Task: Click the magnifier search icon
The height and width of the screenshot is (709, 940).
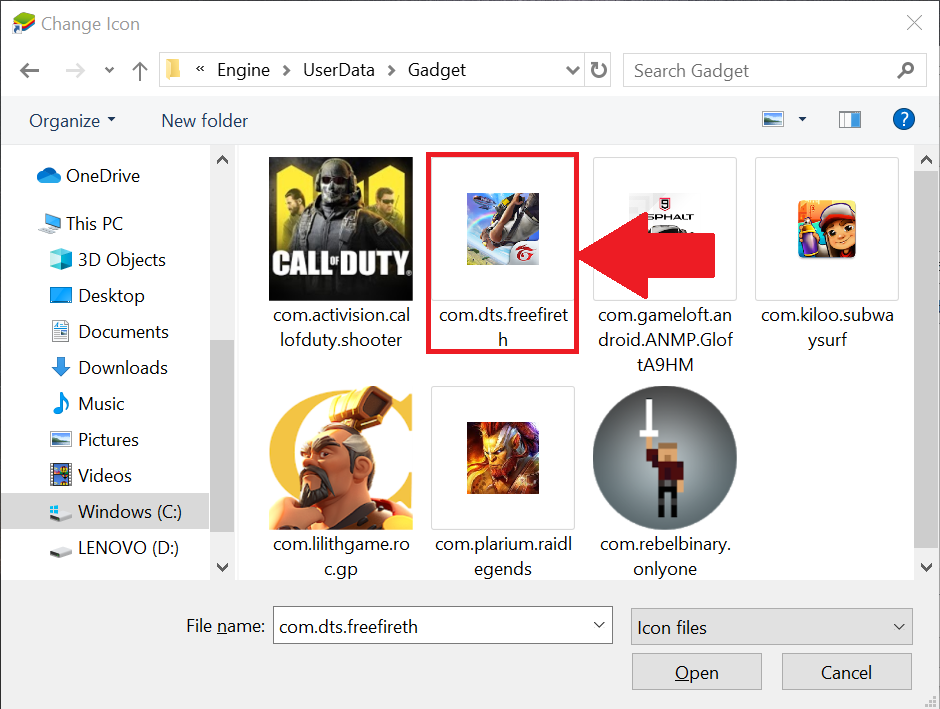Action: (x=905, y=70)
